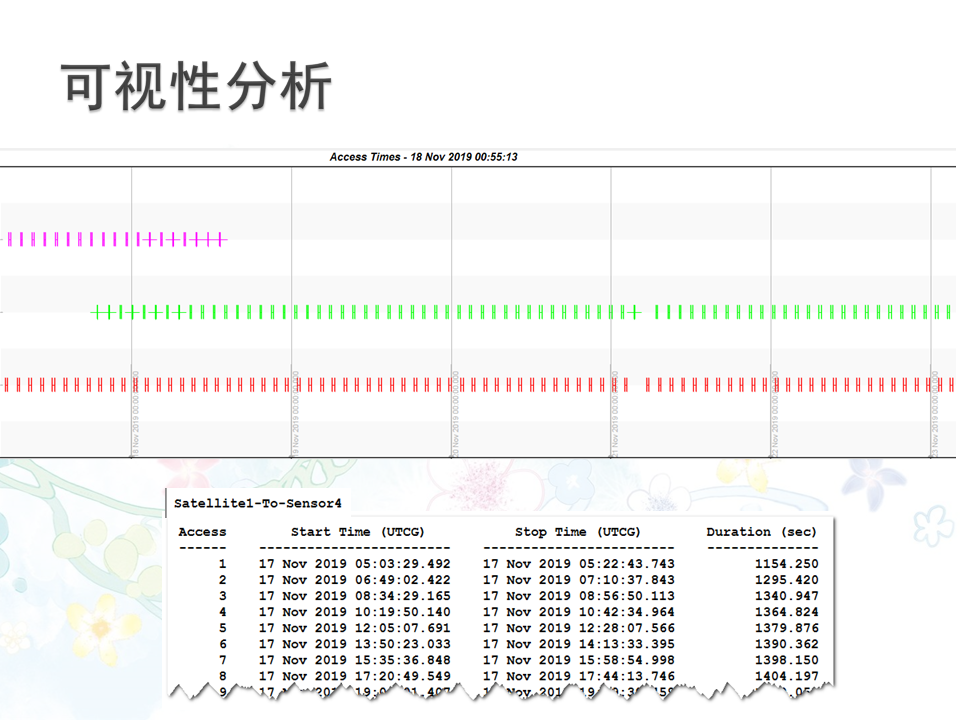Select start time 17 Nov 2019 10:19:50.140
The image size is (960, 720).
coord(354,612)
